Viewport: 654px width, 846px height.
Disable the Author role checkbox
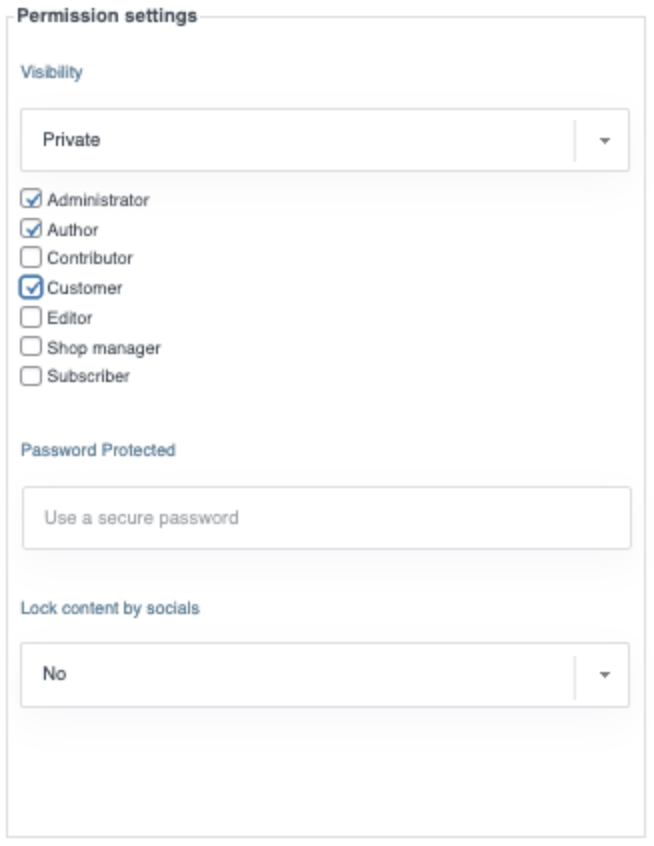coord(31,229)
